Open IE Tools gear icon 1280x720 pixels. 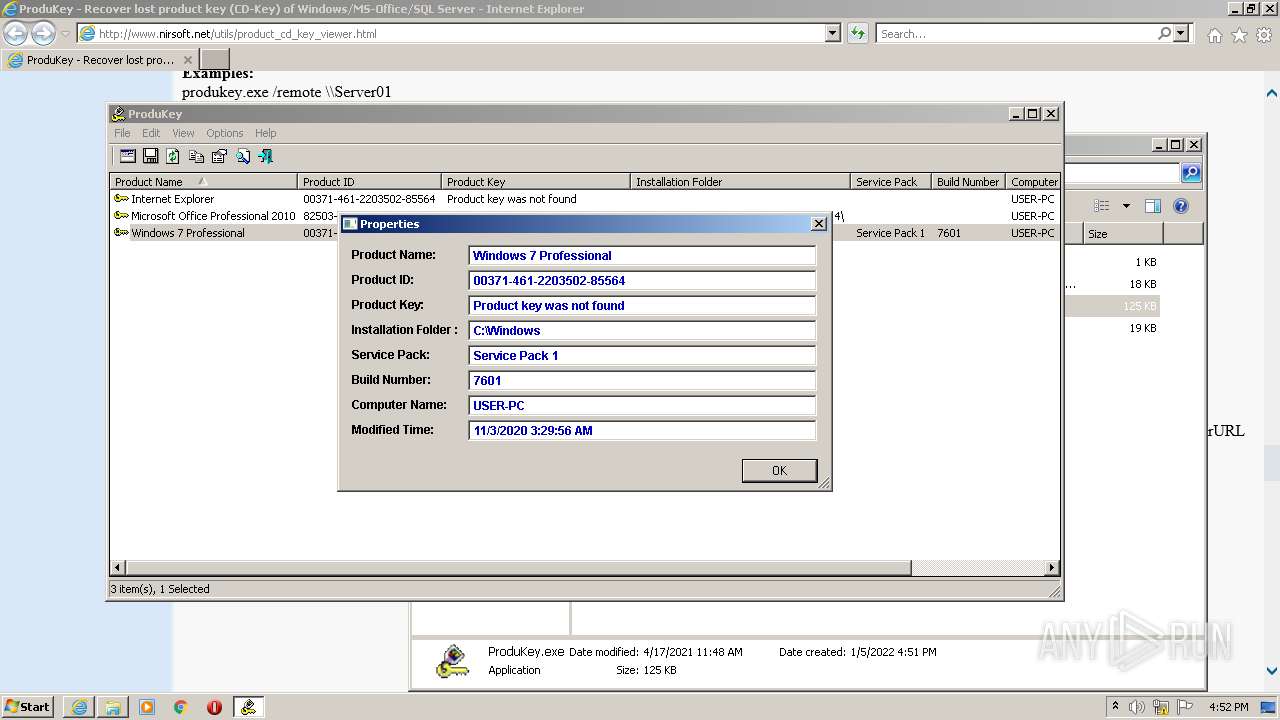1264,35
